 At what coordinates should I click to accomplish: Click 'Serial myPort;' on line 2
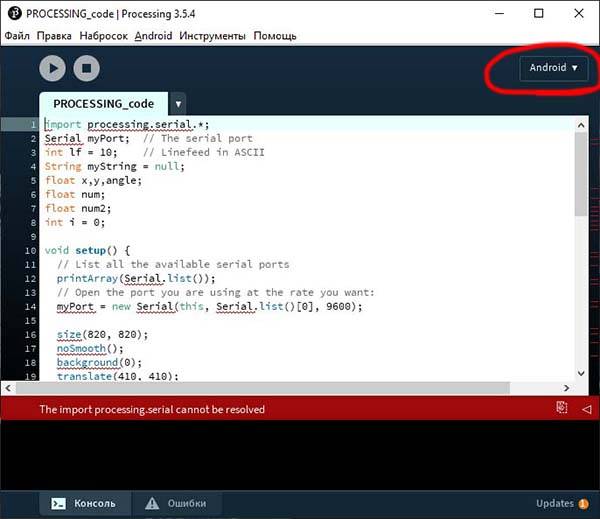[x=87, y=139]
